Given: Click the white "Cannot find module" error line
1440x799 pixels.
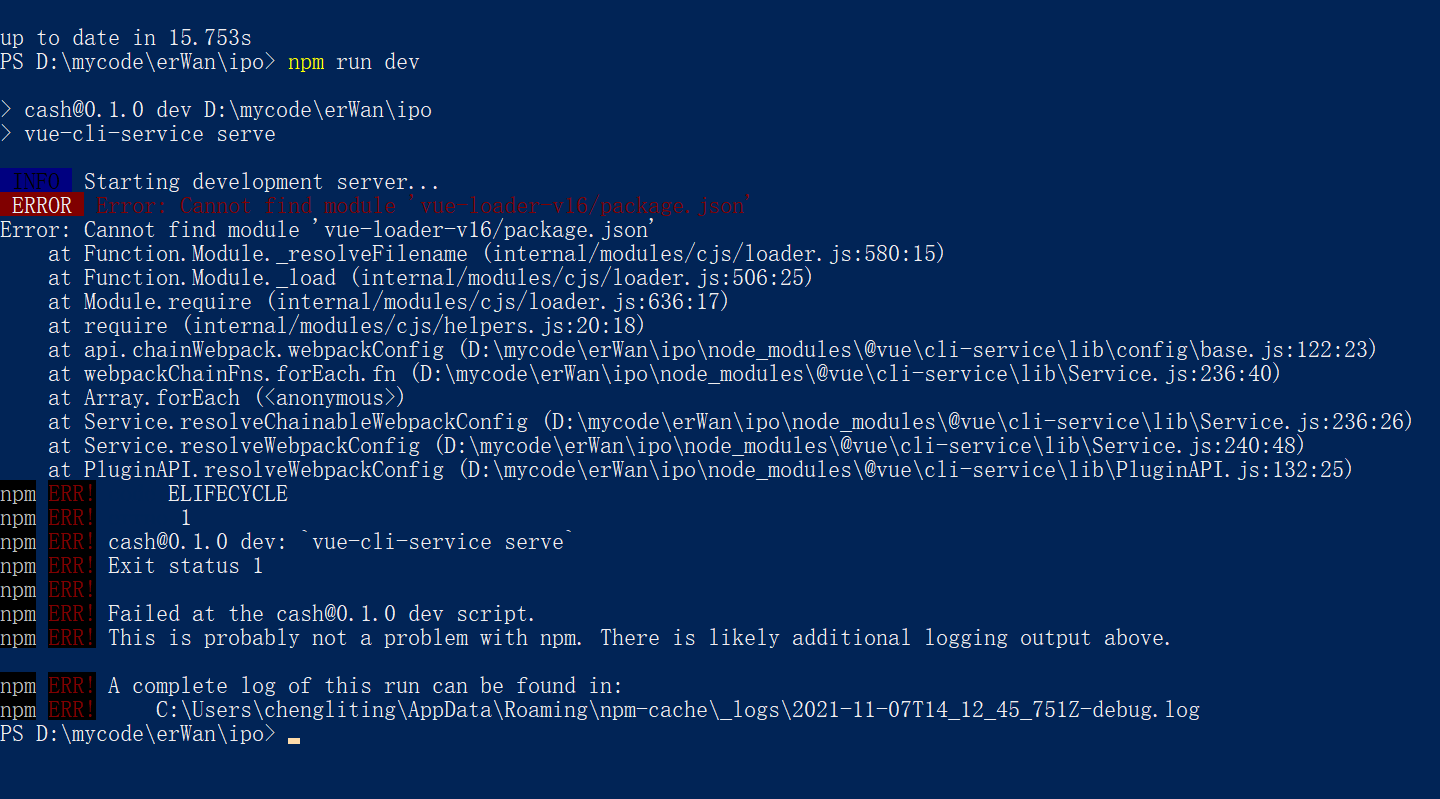Looking at the screenshot, I should coord(328,230).
